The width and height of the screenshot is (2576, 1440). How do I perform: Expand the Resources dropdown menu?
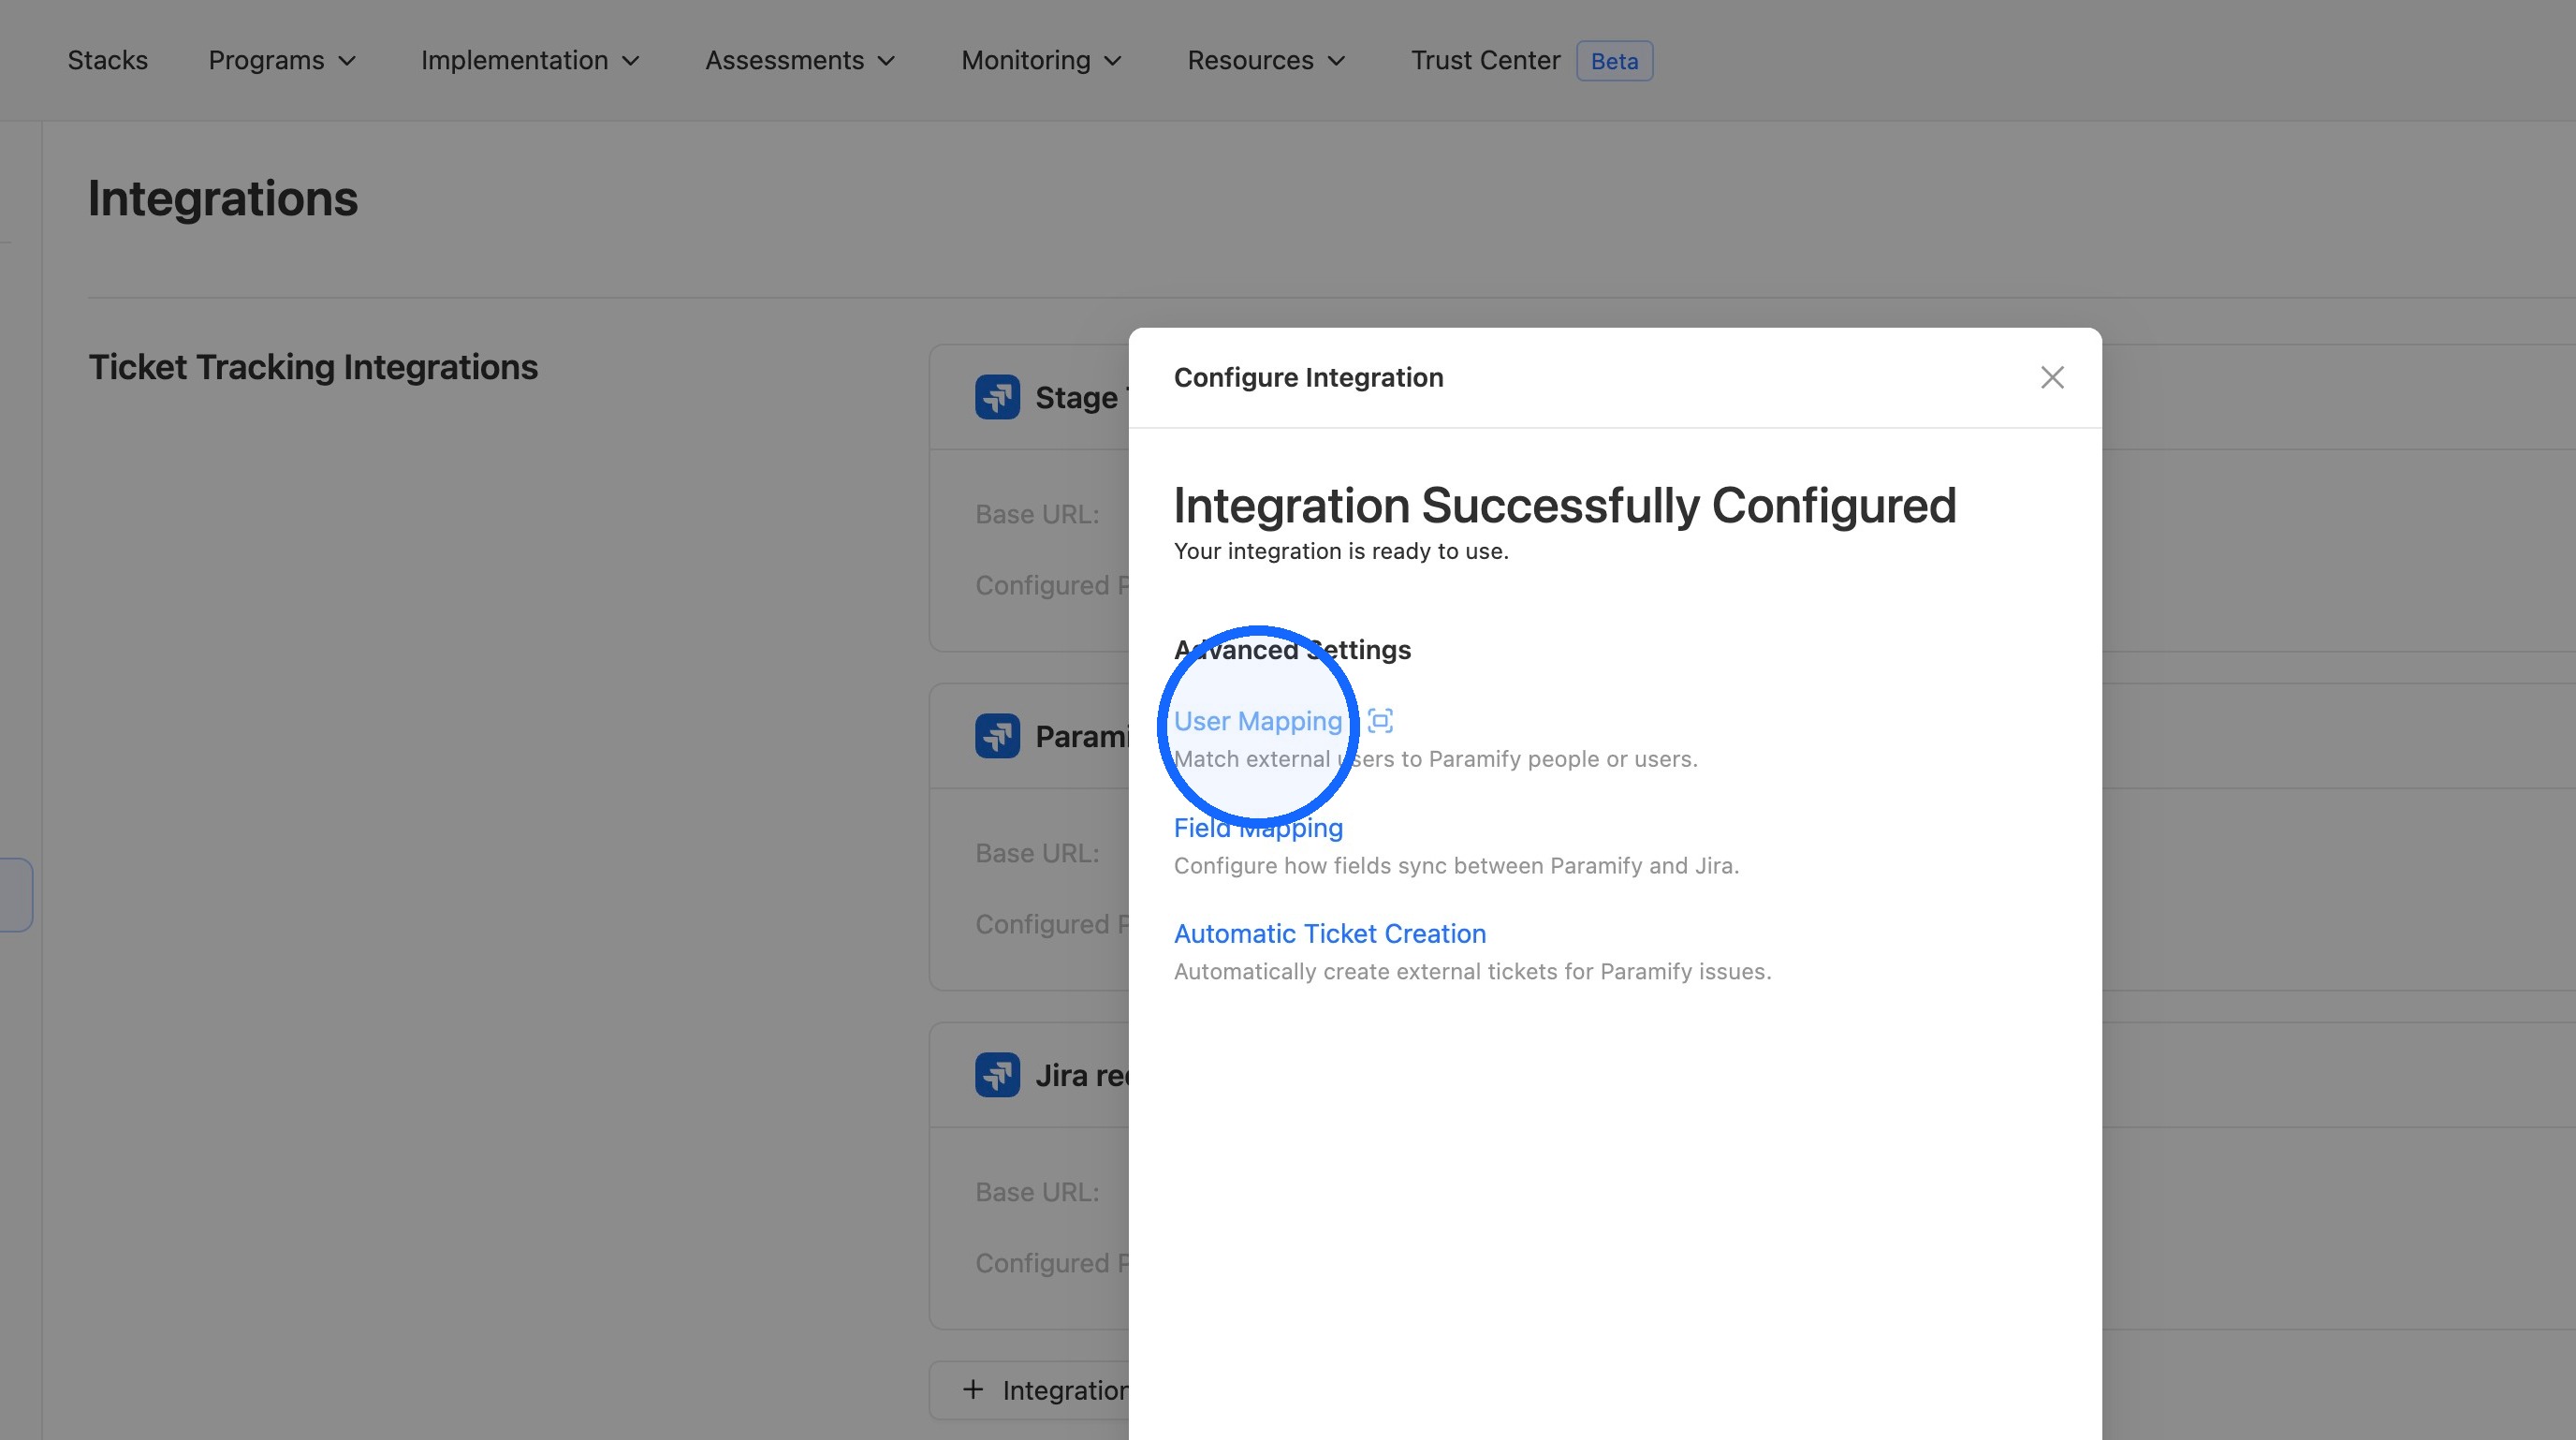click(x=1266, y=60)
